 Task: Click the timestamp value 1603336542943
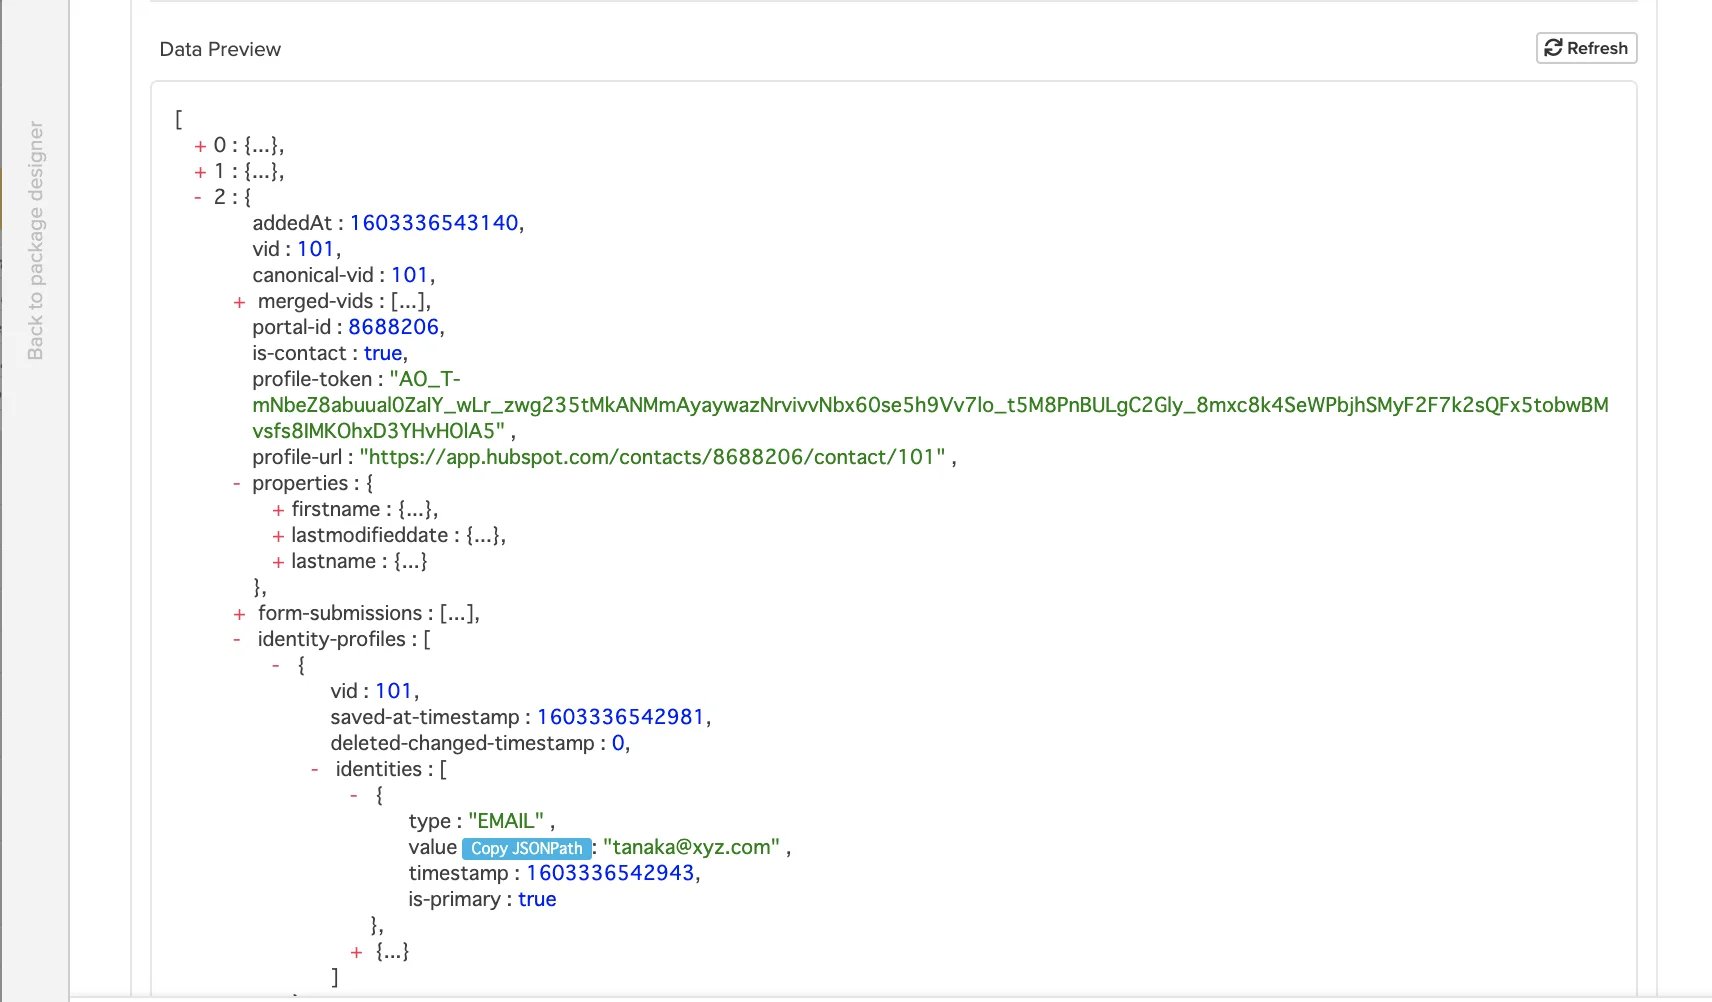pyautogui.click(x=610, y=873)
